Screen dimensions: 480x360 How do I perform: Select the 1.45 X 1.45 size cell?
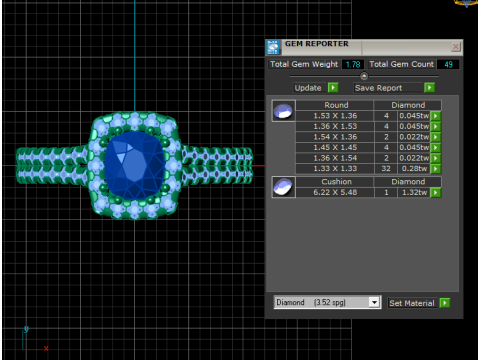coord(335,148)
